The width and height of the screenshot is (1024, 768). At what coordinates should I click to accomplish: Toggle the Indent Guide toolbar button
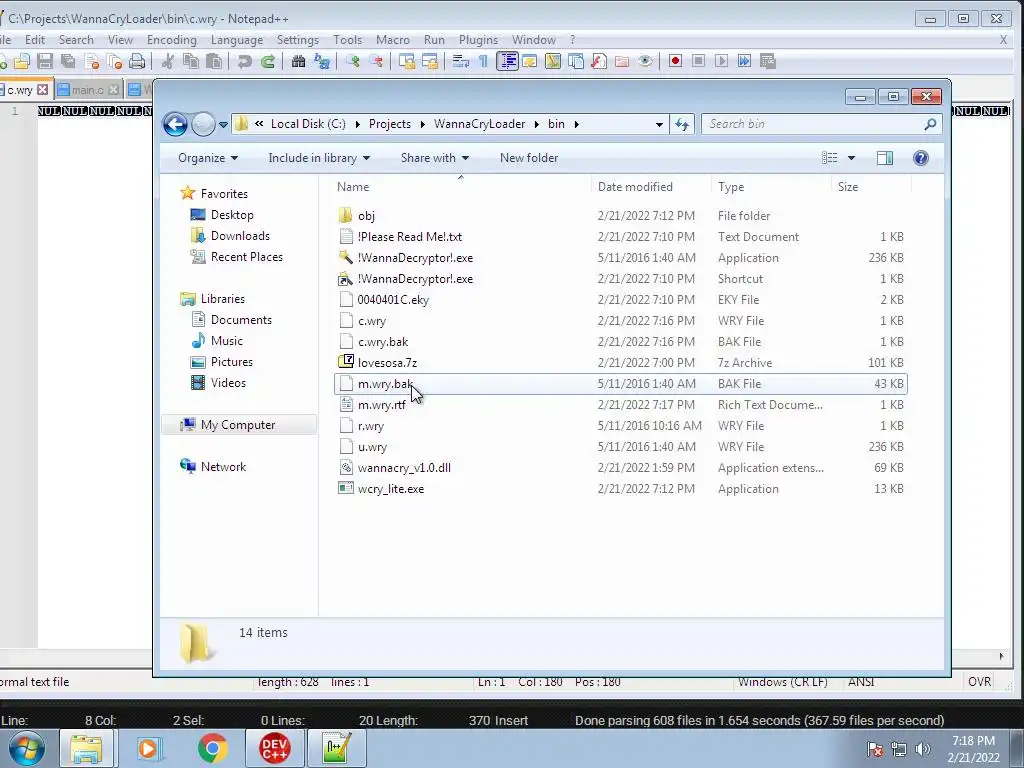[x=507, y=61]
